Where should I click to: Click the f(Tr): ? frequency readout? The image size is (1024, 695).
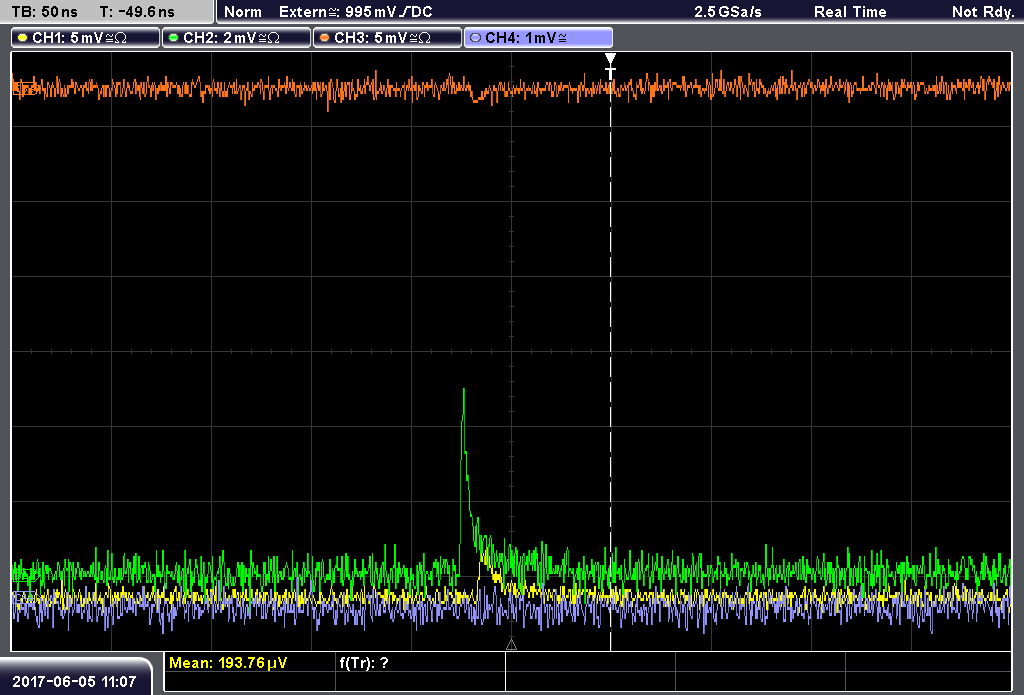click(364, 663)
